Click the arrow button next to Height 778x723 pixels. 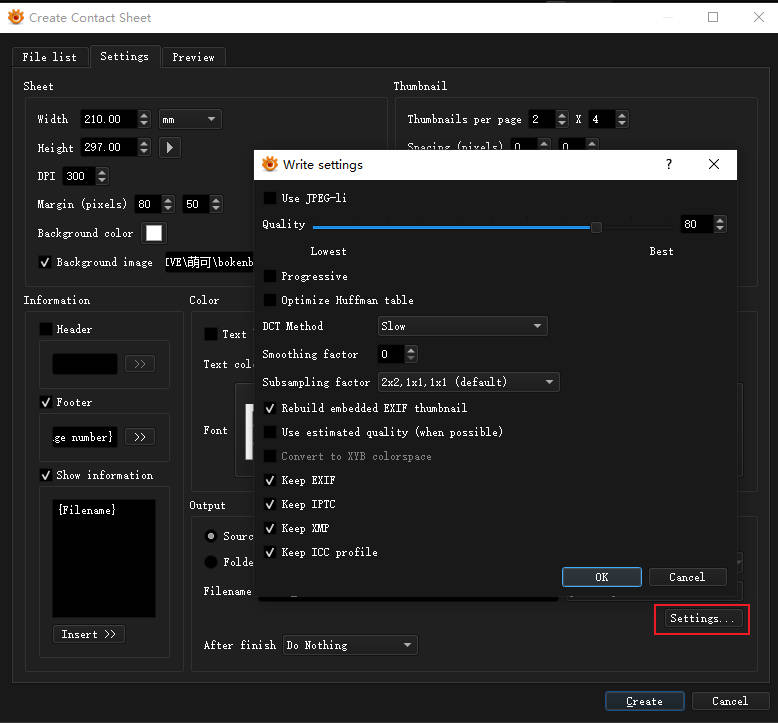pyautogui.click(x=170, y=148)
